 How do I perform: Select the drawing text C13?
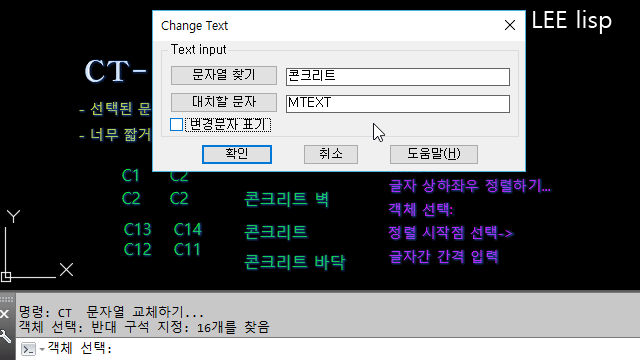(x=138, y=229)
